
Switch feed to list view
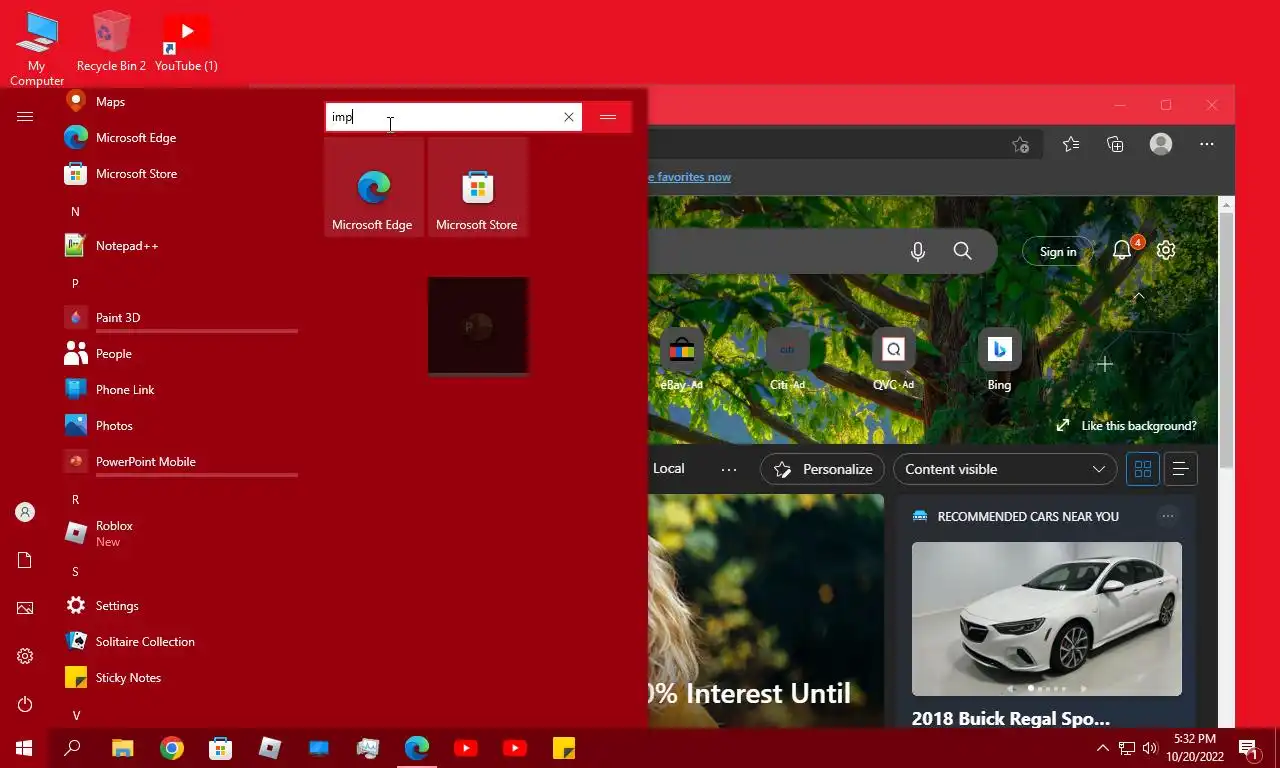coord(1180,469)
